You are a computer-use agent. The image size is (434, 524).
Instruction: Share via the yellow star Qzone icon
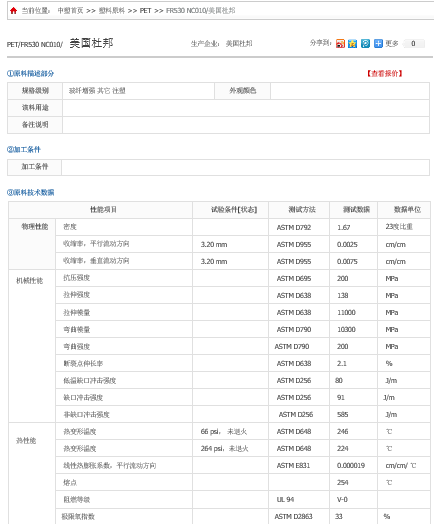pos(352,43)
